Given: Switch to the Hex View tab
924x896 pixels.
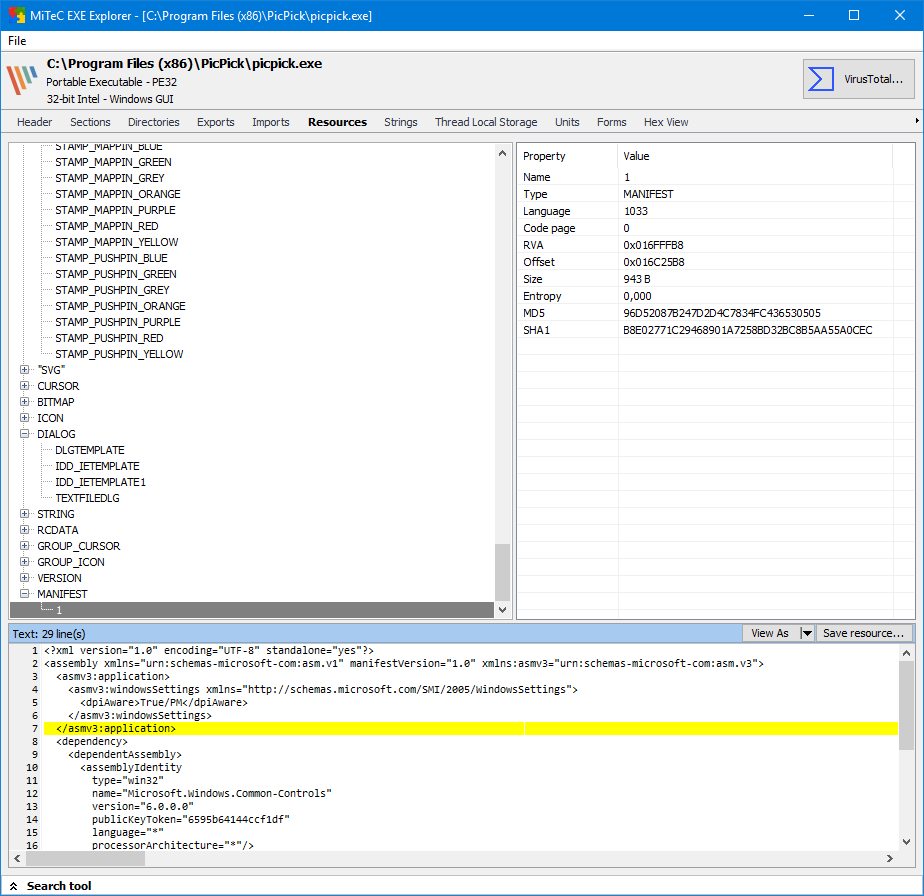Looking at the screenshot, I should coord(666,122).
